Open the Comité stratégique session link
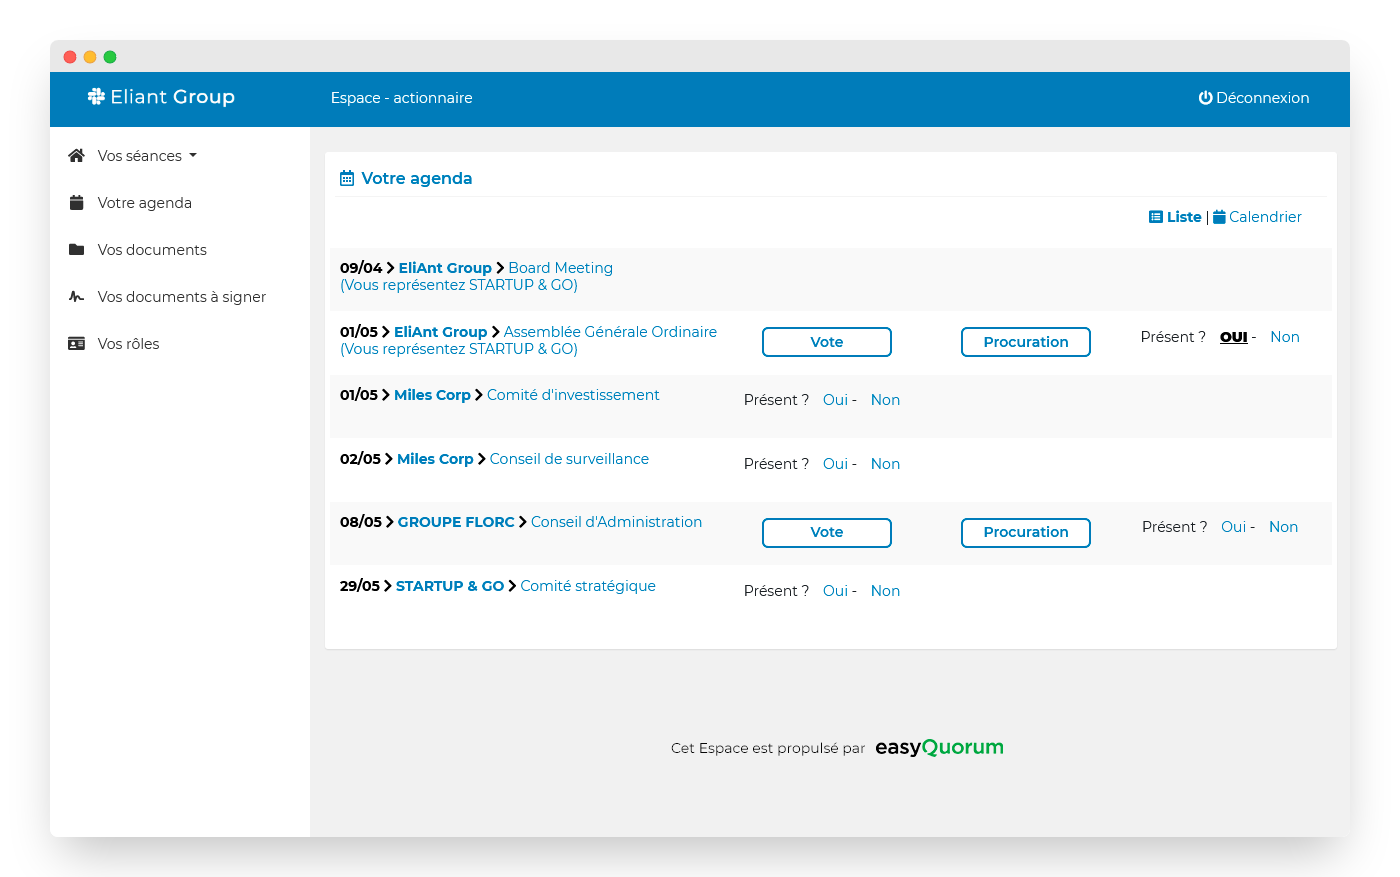Viewport: 1400px width, 877px height. [587, 586]
